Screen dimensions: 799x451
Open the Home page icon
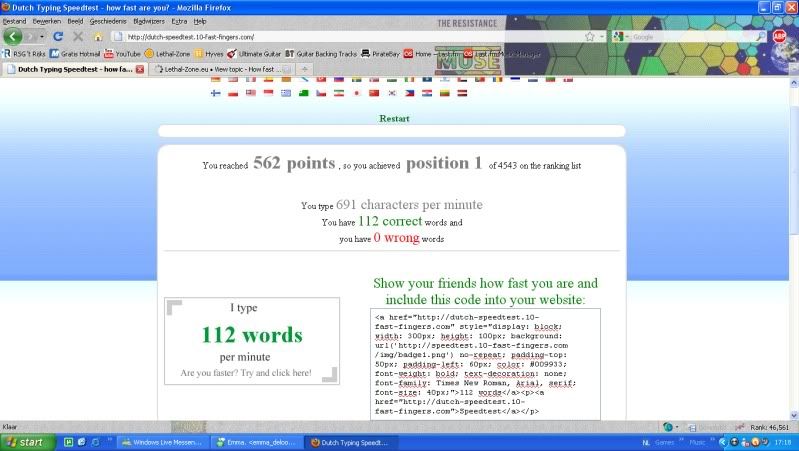[x=98, y=37]
